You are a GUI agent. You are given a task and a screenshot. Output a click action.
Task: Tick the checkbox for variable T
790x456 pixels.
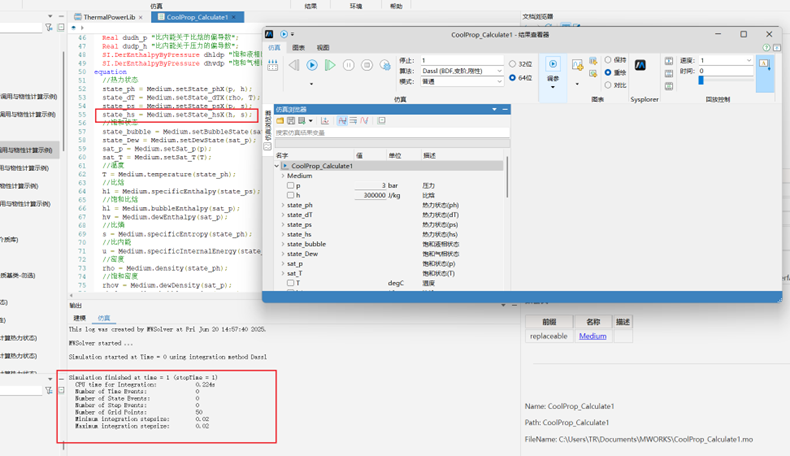coord(290,283)
